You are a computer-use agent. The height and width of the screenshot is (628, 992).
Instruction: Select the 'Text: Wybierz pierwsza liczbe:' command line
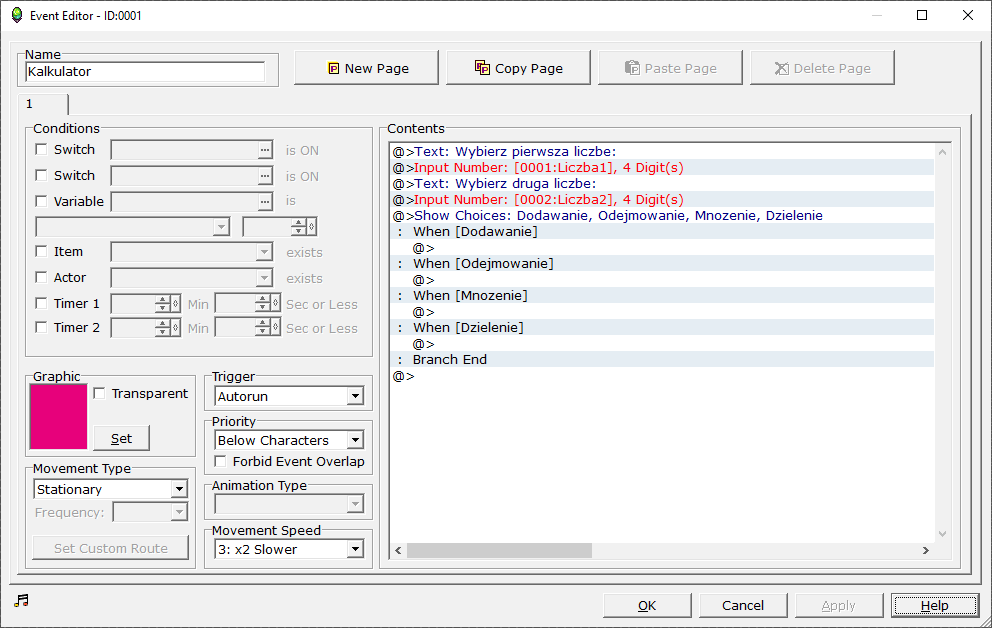662,152
